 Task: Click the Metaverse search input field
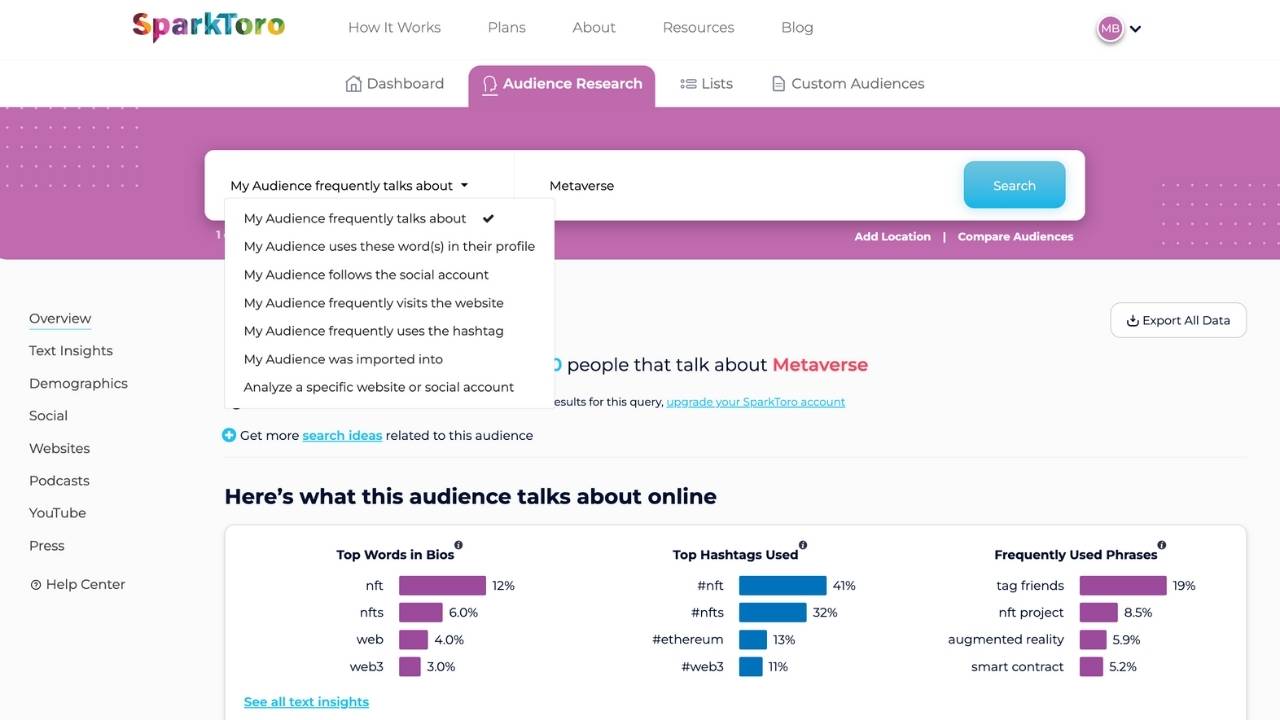738,186
